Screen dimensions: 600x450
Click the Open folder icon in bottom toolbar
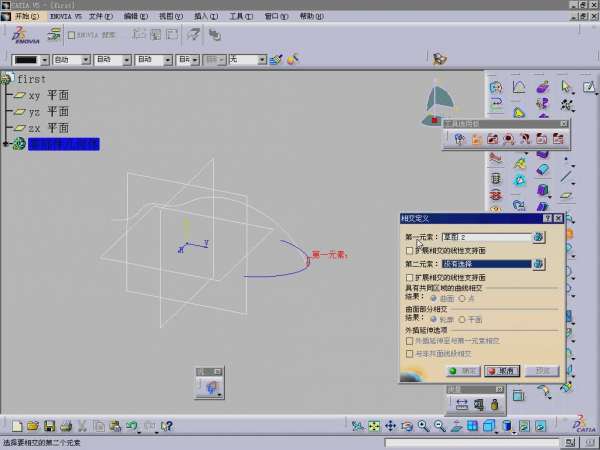point(32,427)
